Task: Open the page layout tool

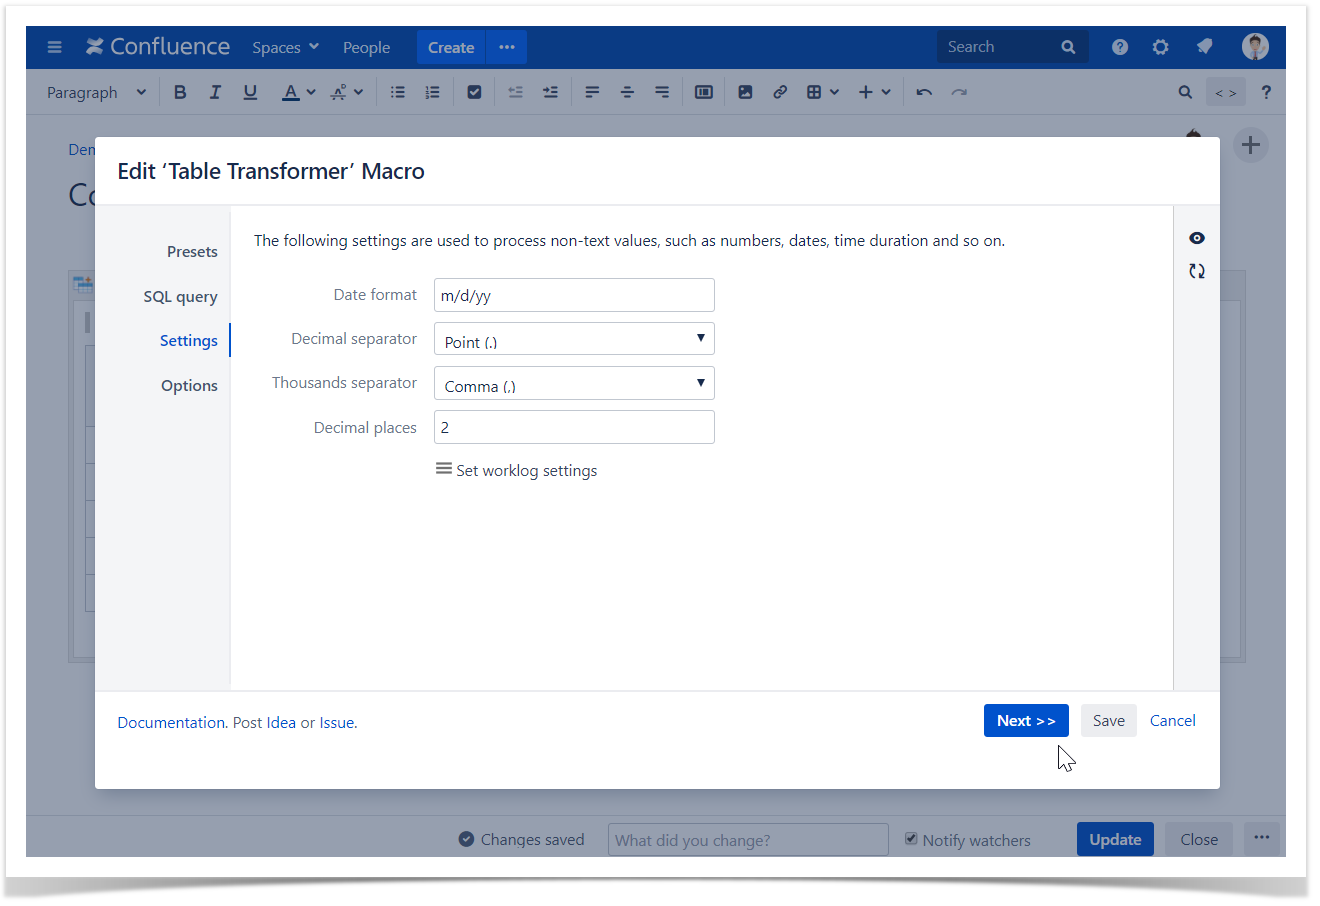Action: (704, 92)
